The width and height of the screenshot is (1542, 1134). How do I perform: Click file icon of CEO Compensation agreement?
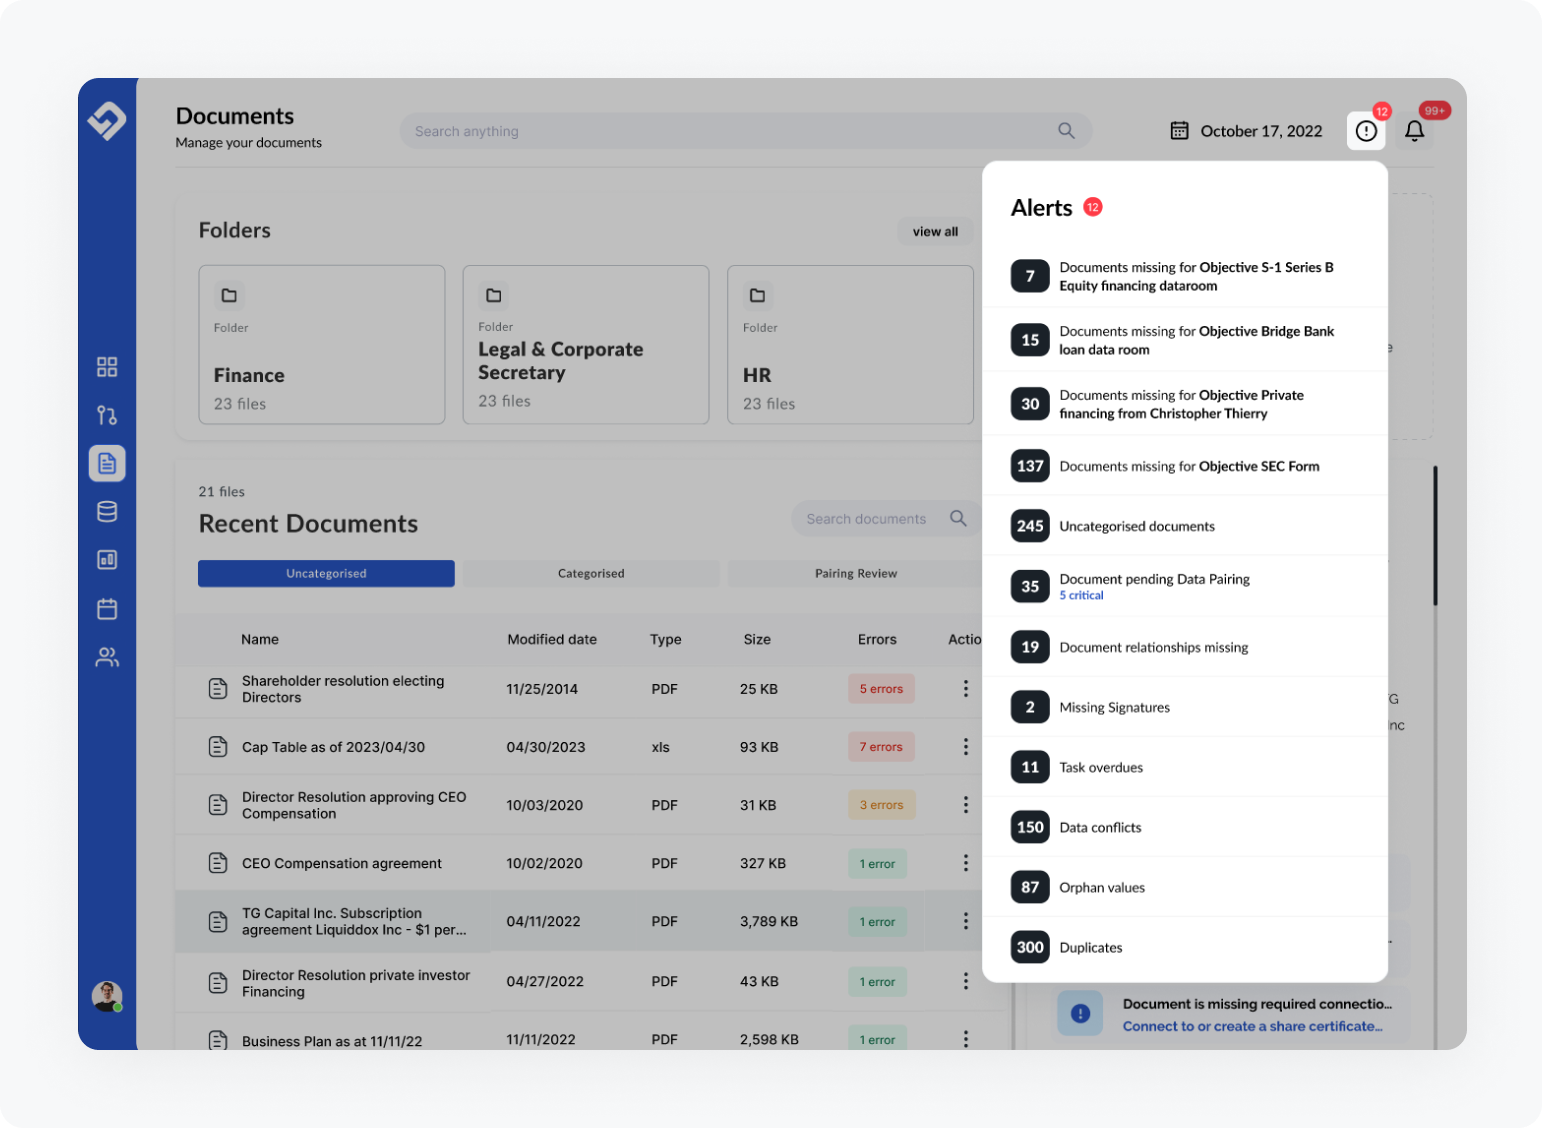(x=218, y=863)
